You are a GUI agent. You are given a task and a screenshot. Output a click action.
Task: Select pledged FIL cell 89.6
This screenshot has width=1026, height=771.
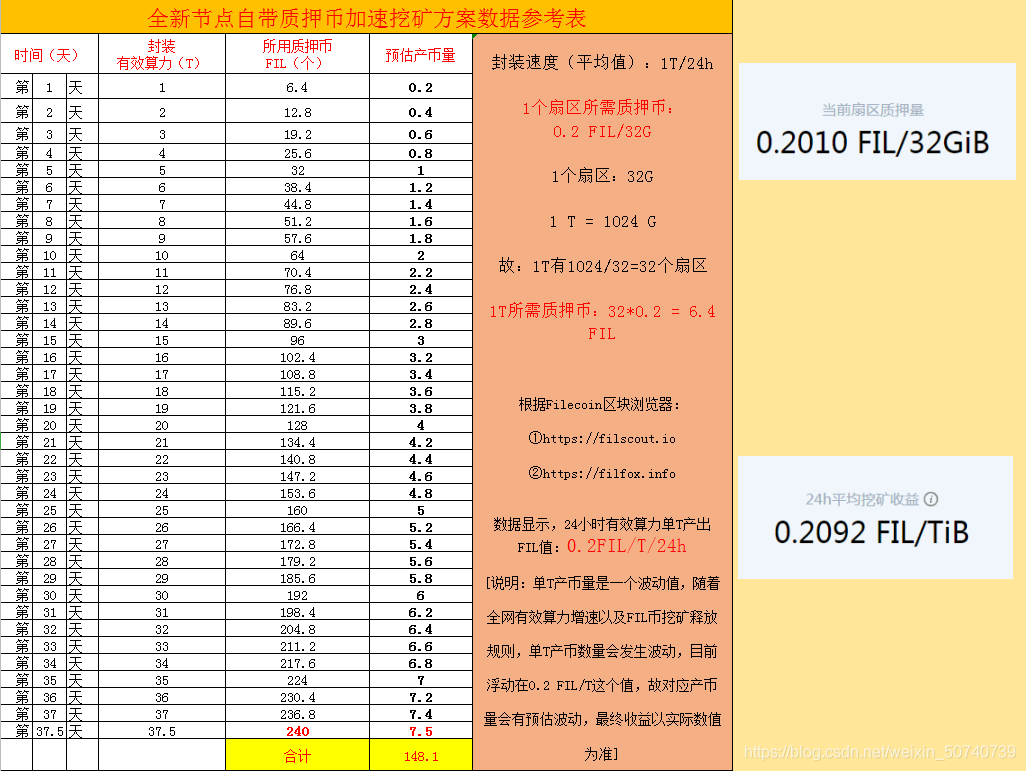point(297,323)
